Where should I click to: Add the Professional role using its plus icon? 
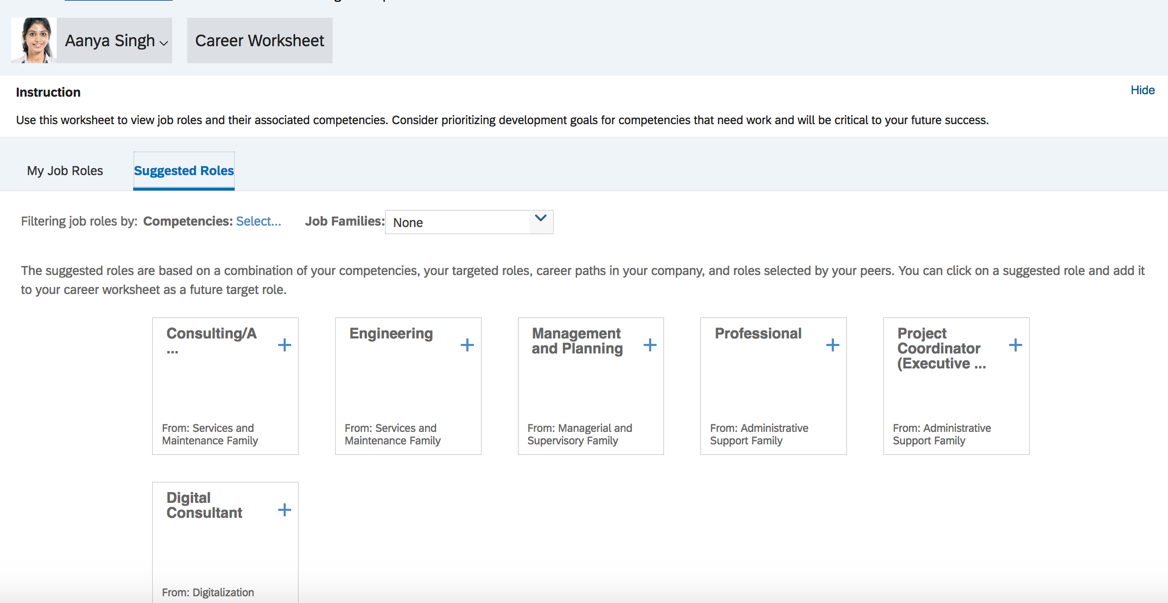tap(832, 344)
